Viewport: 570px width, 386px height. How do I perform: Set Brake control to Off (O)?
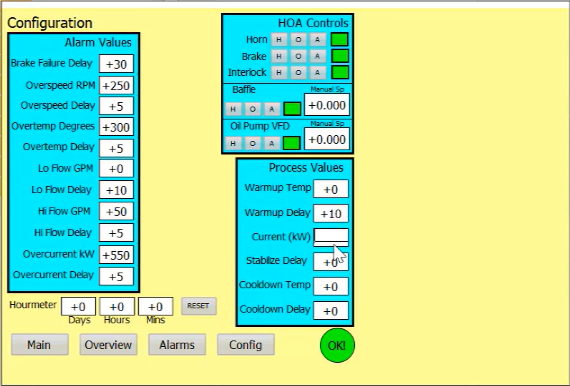(298, 56)
